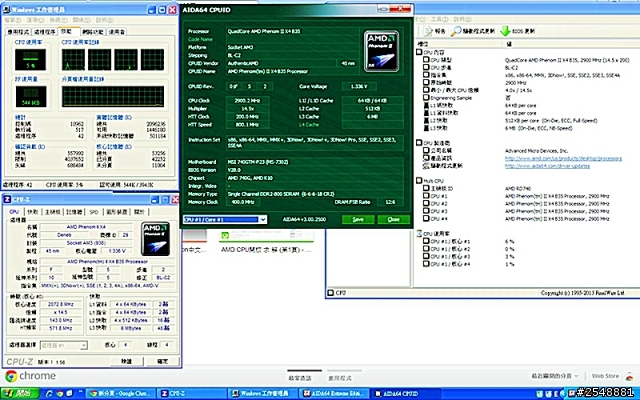Open the aida64.com driver-updates link
The image size is (640, 400).
pos(547,166)
